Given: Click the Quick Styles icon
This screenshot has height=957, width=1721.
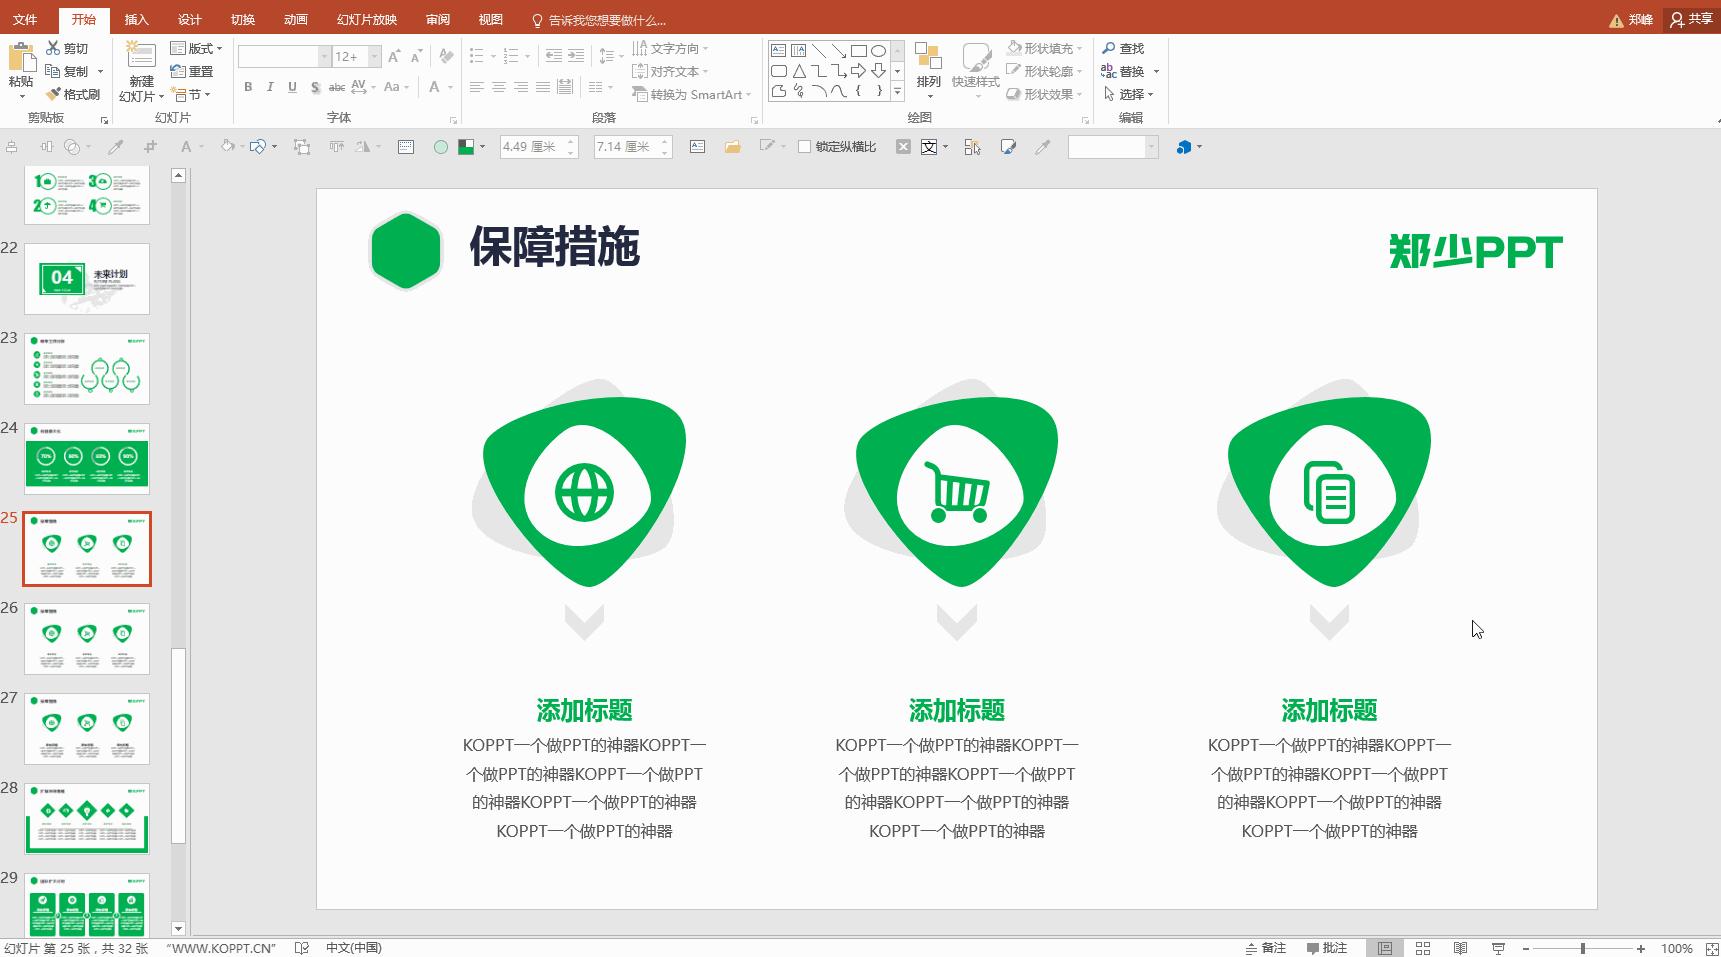Looking at the screenshot, I should click(x=977, y=70).
